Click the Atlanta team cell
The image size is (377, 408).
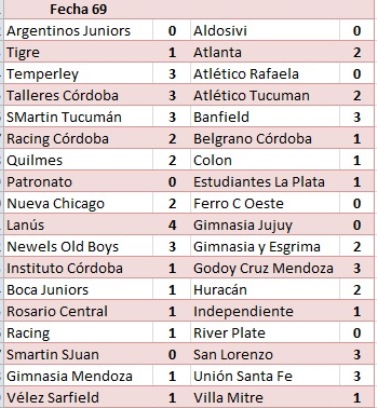point(265,52)
